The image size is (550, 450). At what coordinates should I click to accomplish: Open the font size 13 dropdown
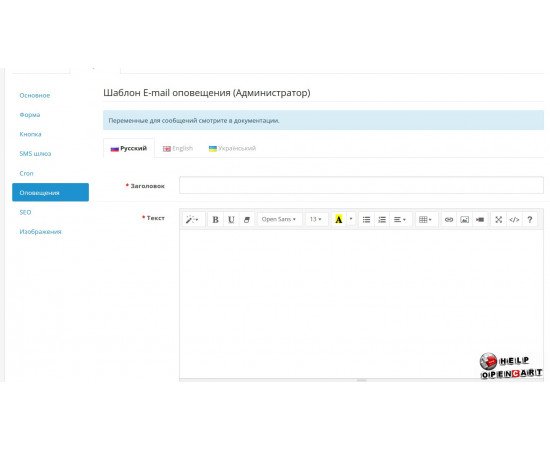coord(316,220)
